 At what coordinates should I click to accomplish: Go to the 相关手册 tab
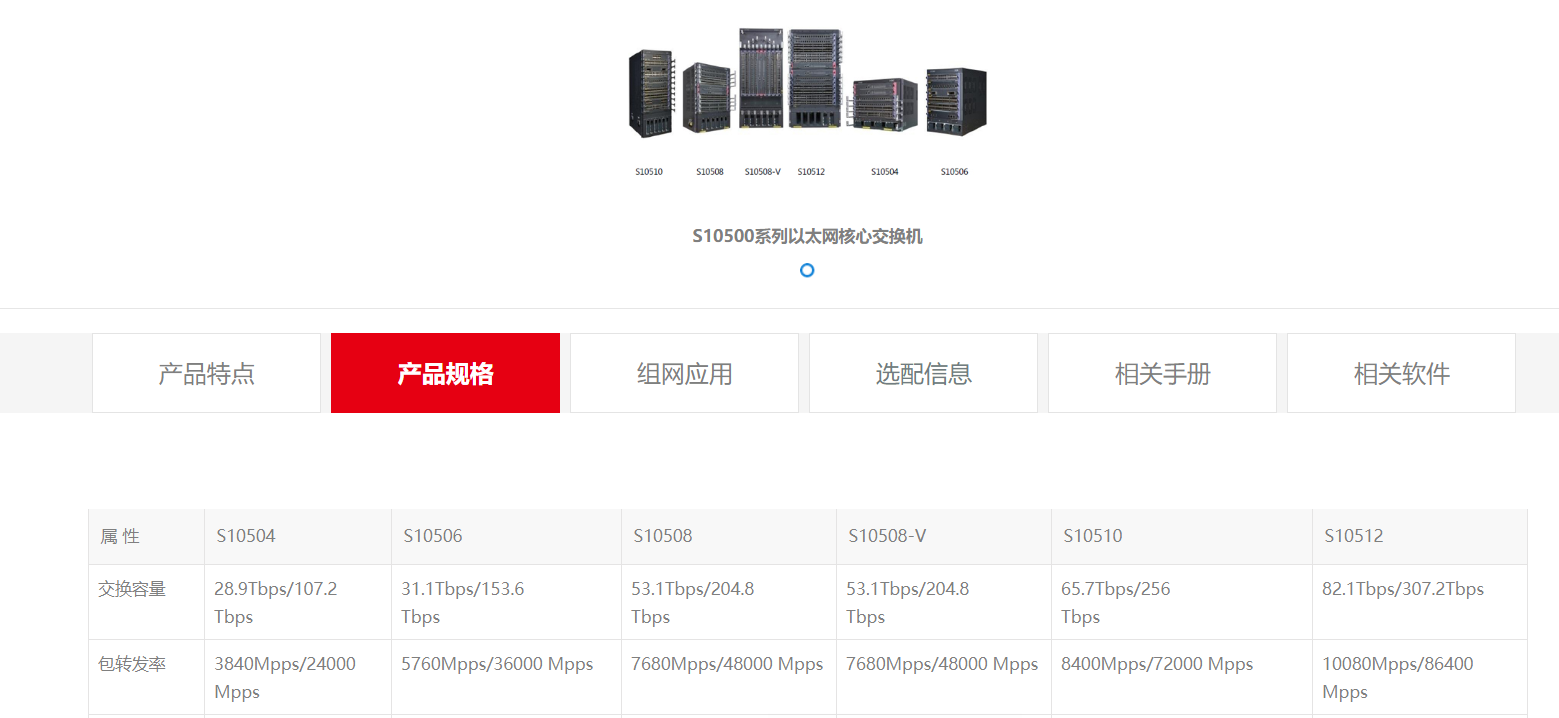click(x=1162, y=373)
